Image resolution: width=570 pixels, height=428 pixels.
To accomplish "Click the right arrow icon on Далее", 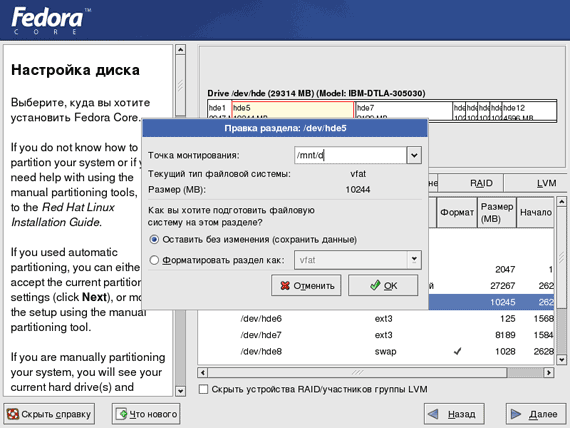I will pyautogui.click(x=515, y=414).
